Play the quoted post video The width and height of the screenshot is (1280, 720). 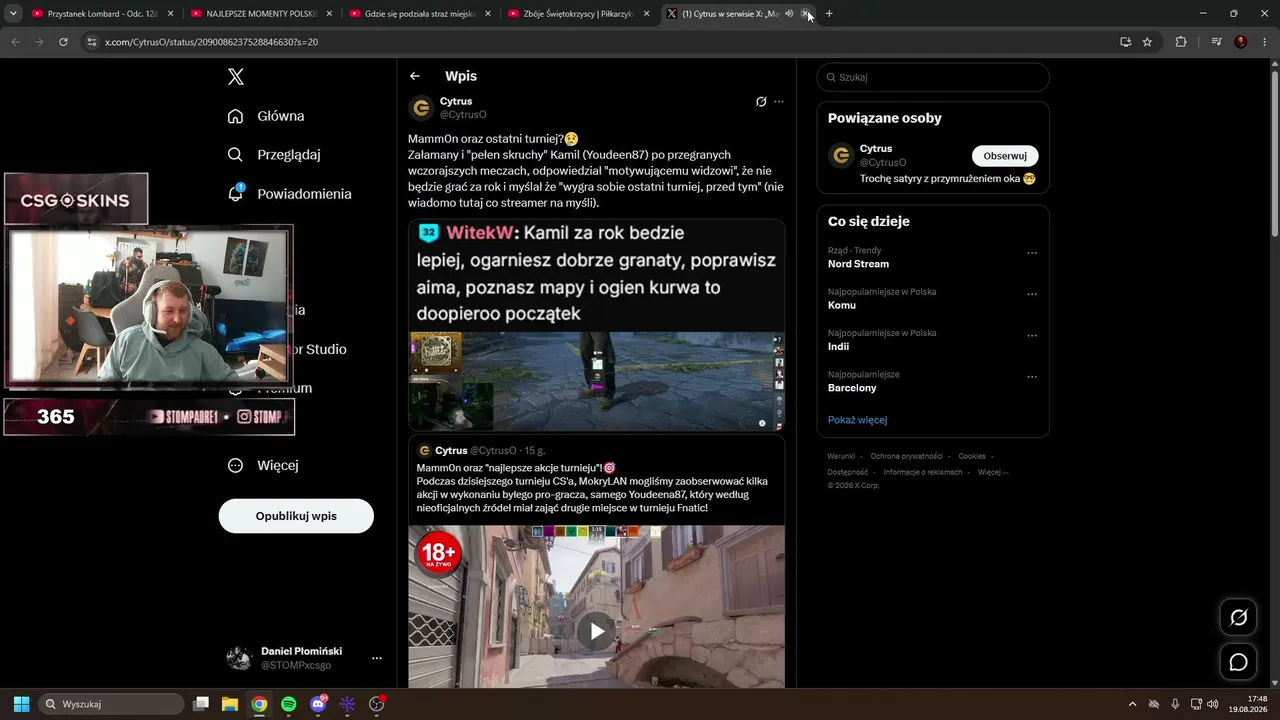pyautogui.click(x=597, y=631)
